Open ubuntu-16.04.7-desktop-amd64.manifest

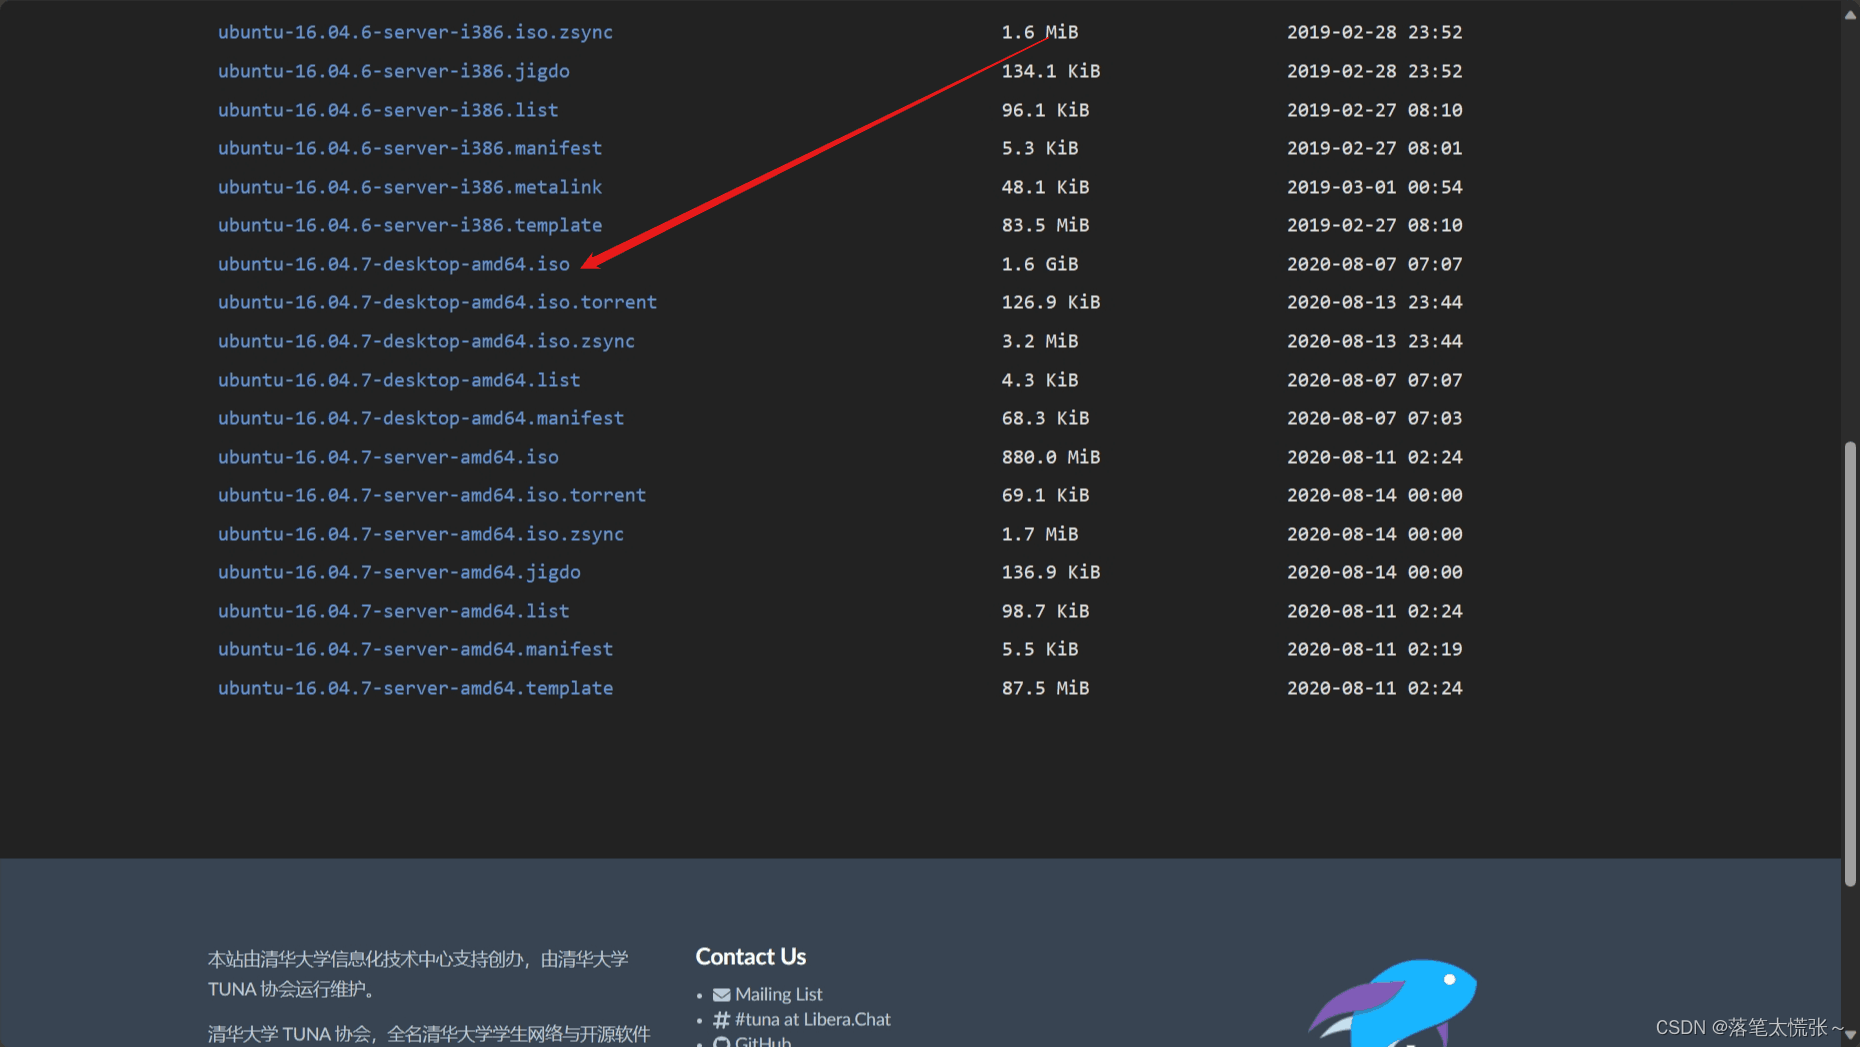(421, 418)
